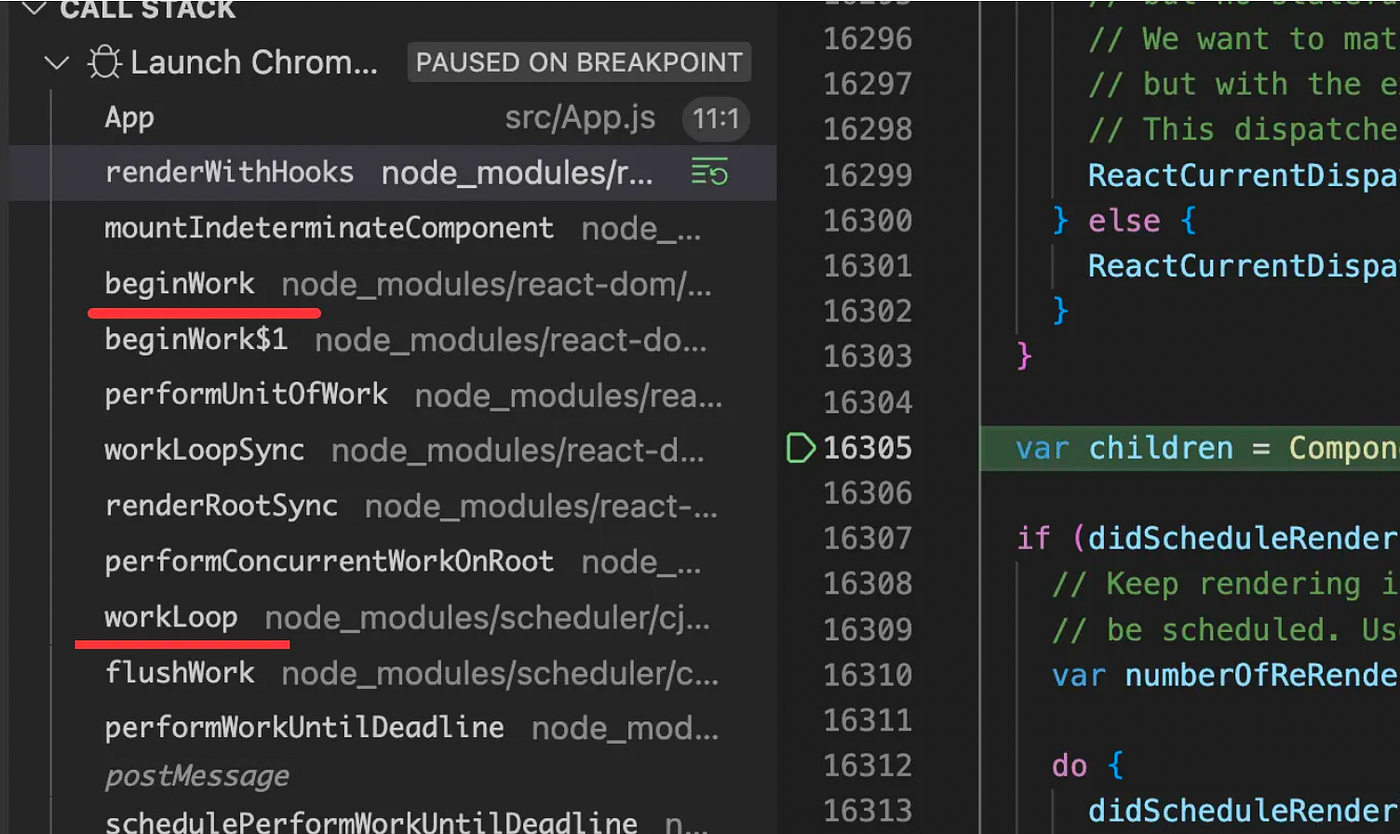Select the workLoopSync stack frame
Screen dimensions: 1400x834
[392, 451]
